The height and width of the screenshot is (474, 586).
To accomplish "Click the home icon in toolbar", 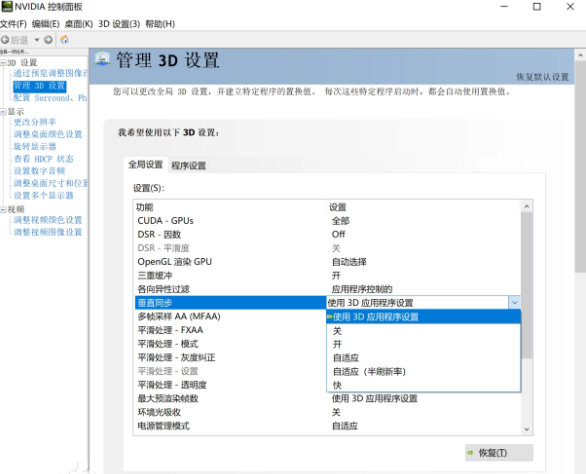I will (x=65, y=39).
